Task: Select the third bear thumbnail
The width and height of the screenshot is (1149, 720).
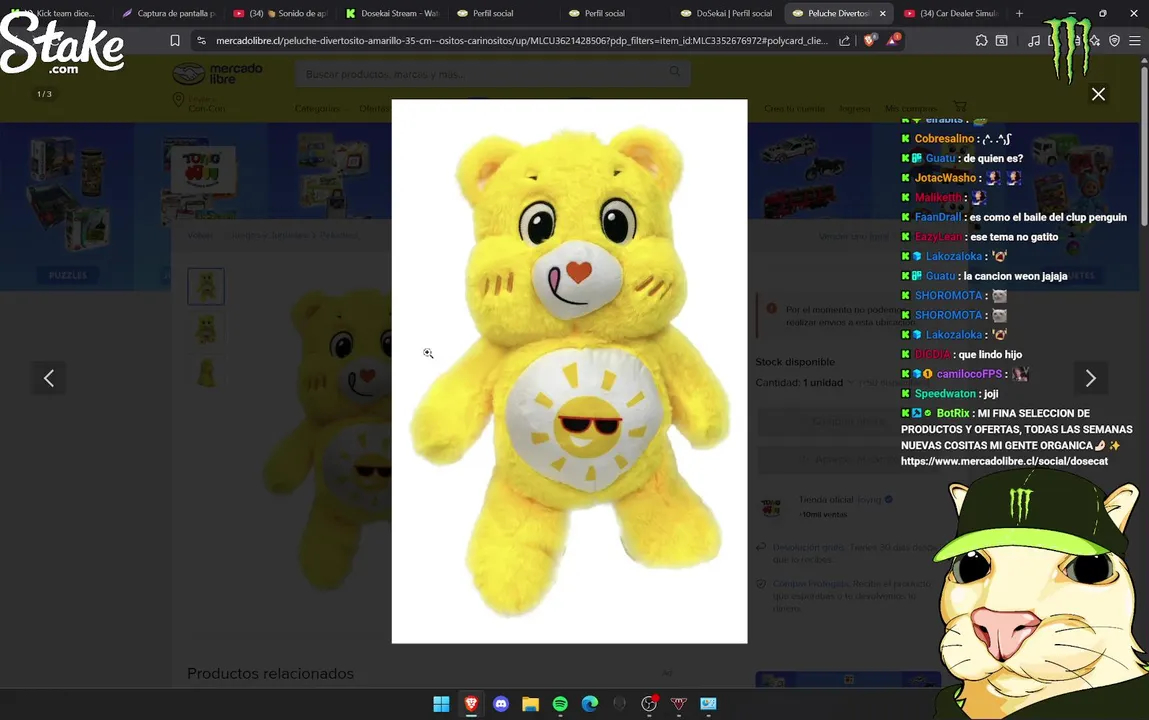Action: 206,373
